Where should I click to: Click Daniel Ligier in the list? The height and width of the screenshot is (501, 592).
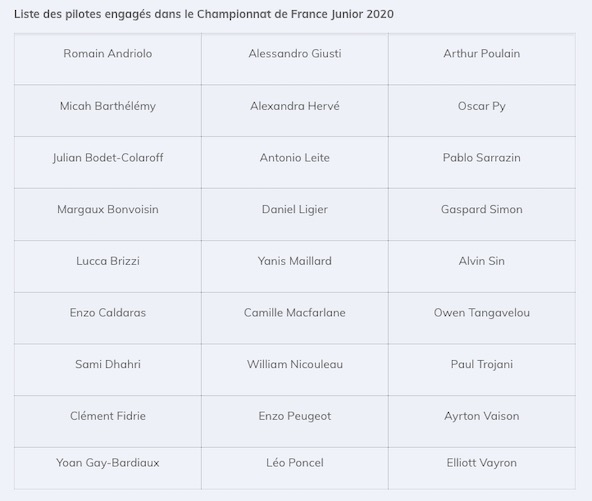(295, 210)
